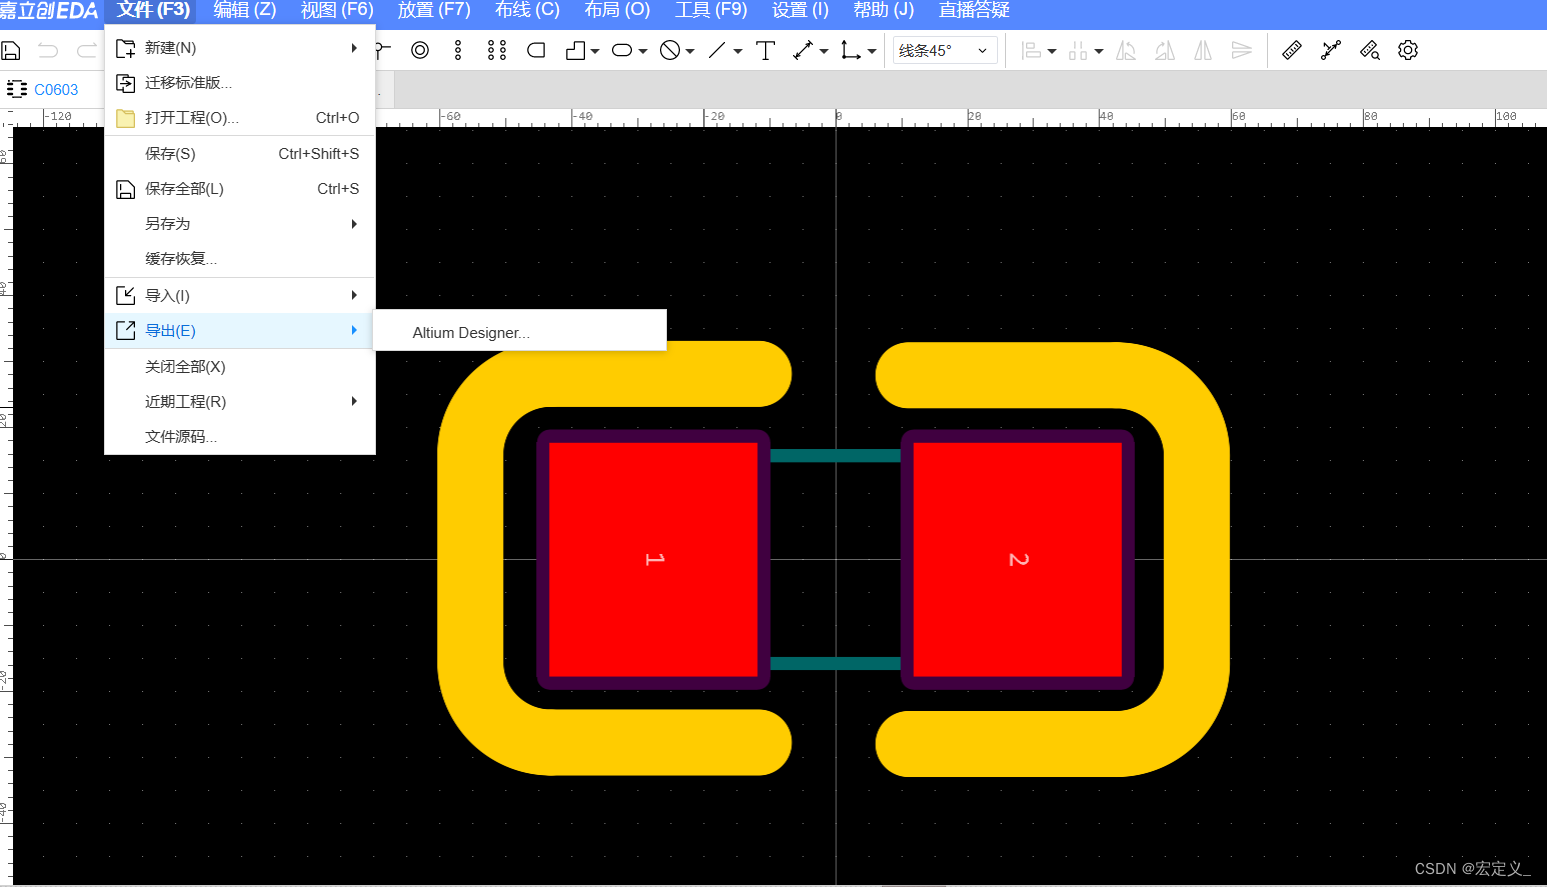Open the 工具 (F9) menu
This screenshot has height=887, width=1547.
click(711, 10)
